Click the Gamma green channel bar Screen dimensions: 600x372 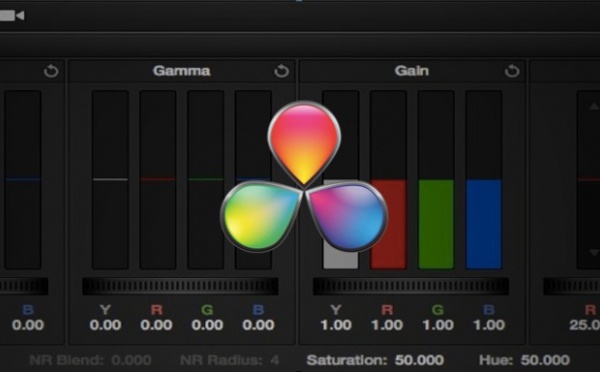pyautogui.click(x=205, y=180)
